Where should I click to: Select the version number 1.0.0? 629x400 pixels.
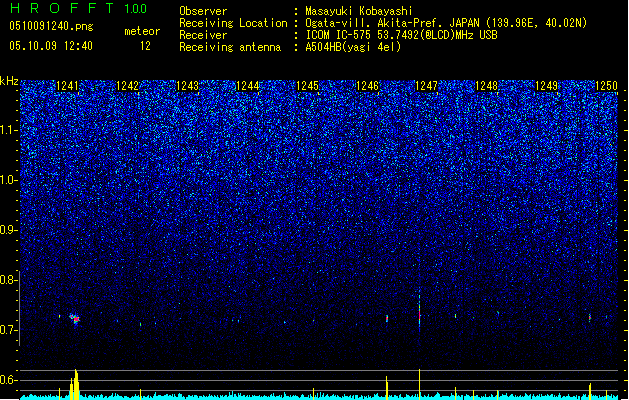tap(135, 9)
